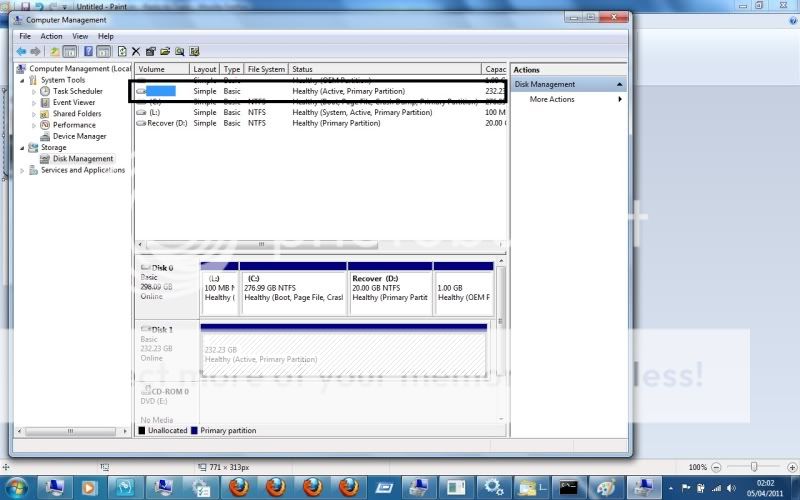Open the View menu

click(x=80, y=36)
